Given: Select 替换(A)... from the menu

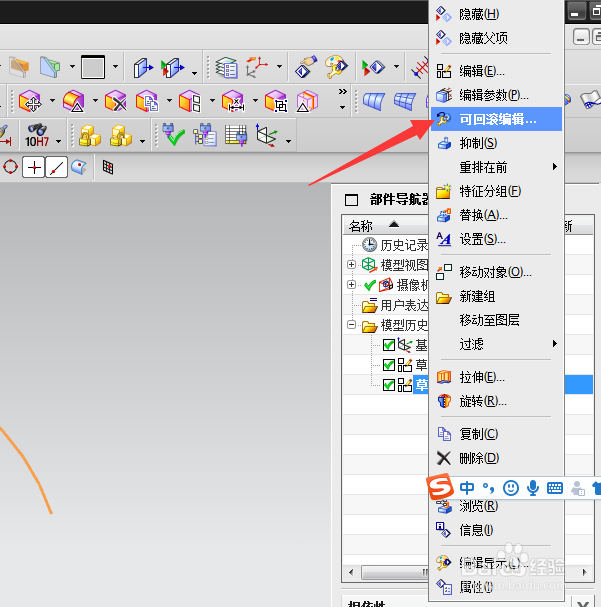Looking at the screenshot, I should coord(496,215).
